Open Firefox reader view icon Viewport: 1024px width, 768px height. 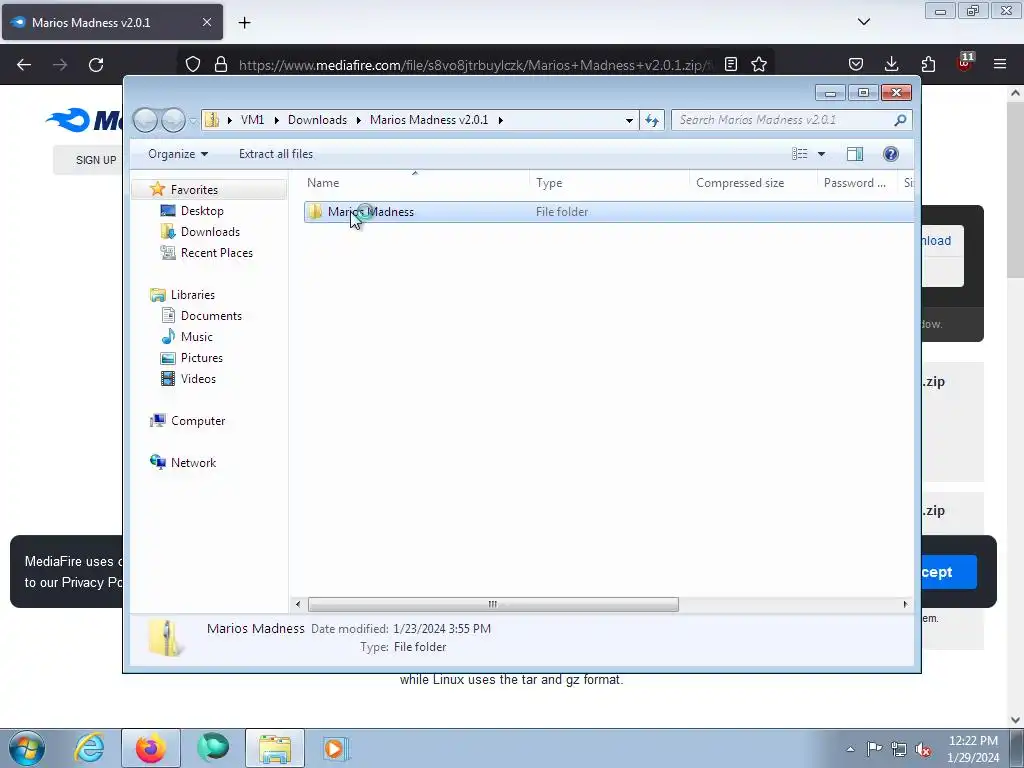pyautogui.click(x=731, y=65)
